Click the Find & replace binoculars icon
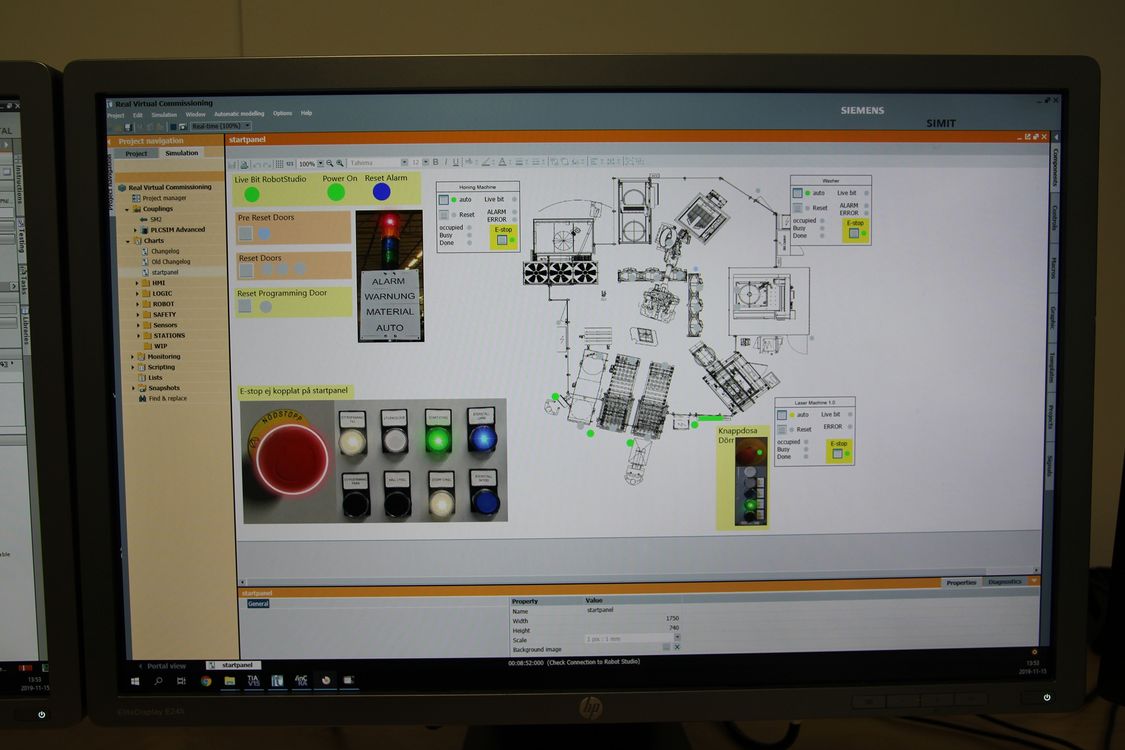 [142, 398]
